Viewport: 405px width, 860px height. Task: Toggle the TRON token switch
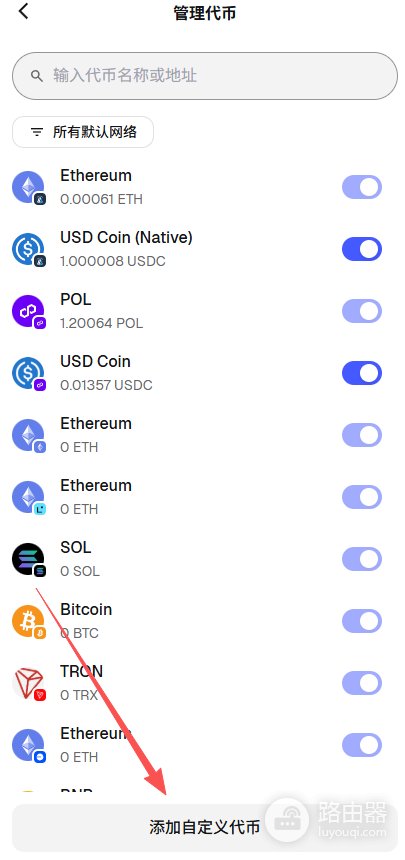tap(362, 683)
